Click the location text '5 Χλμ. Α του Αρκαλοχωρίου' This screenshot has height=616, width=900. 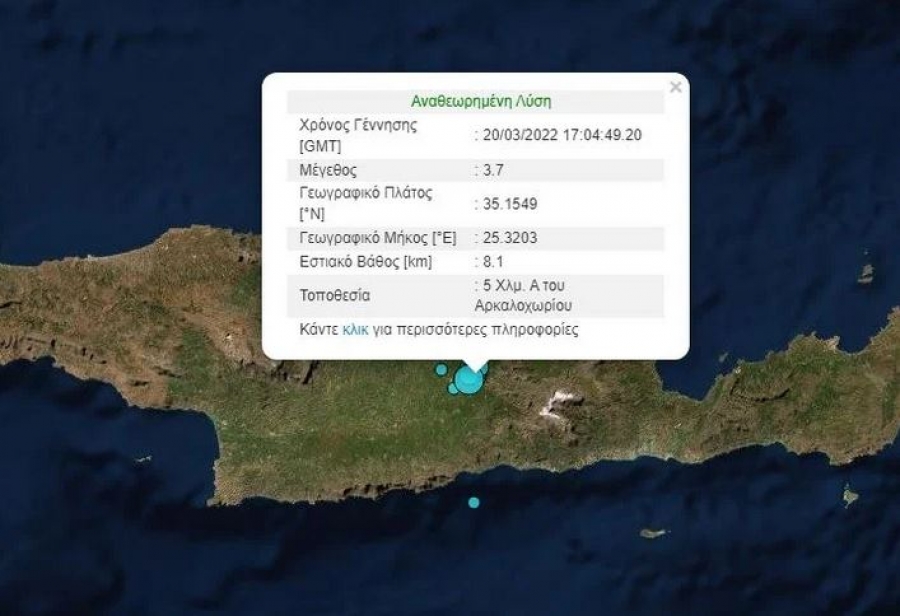click(x=530, y=296)
